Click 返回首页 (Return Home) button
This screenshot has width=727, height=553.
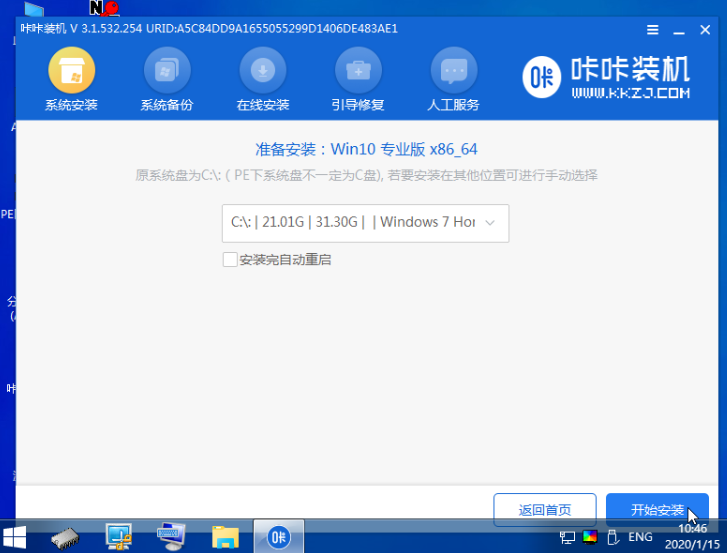coord(545,510)
